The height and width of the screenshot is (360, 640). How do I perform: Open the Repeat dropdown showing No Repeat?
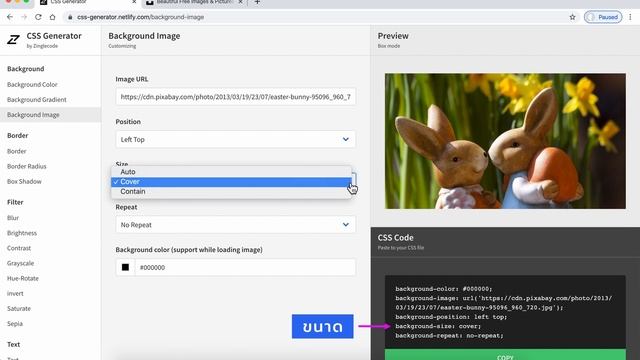(x=236, y=224)
